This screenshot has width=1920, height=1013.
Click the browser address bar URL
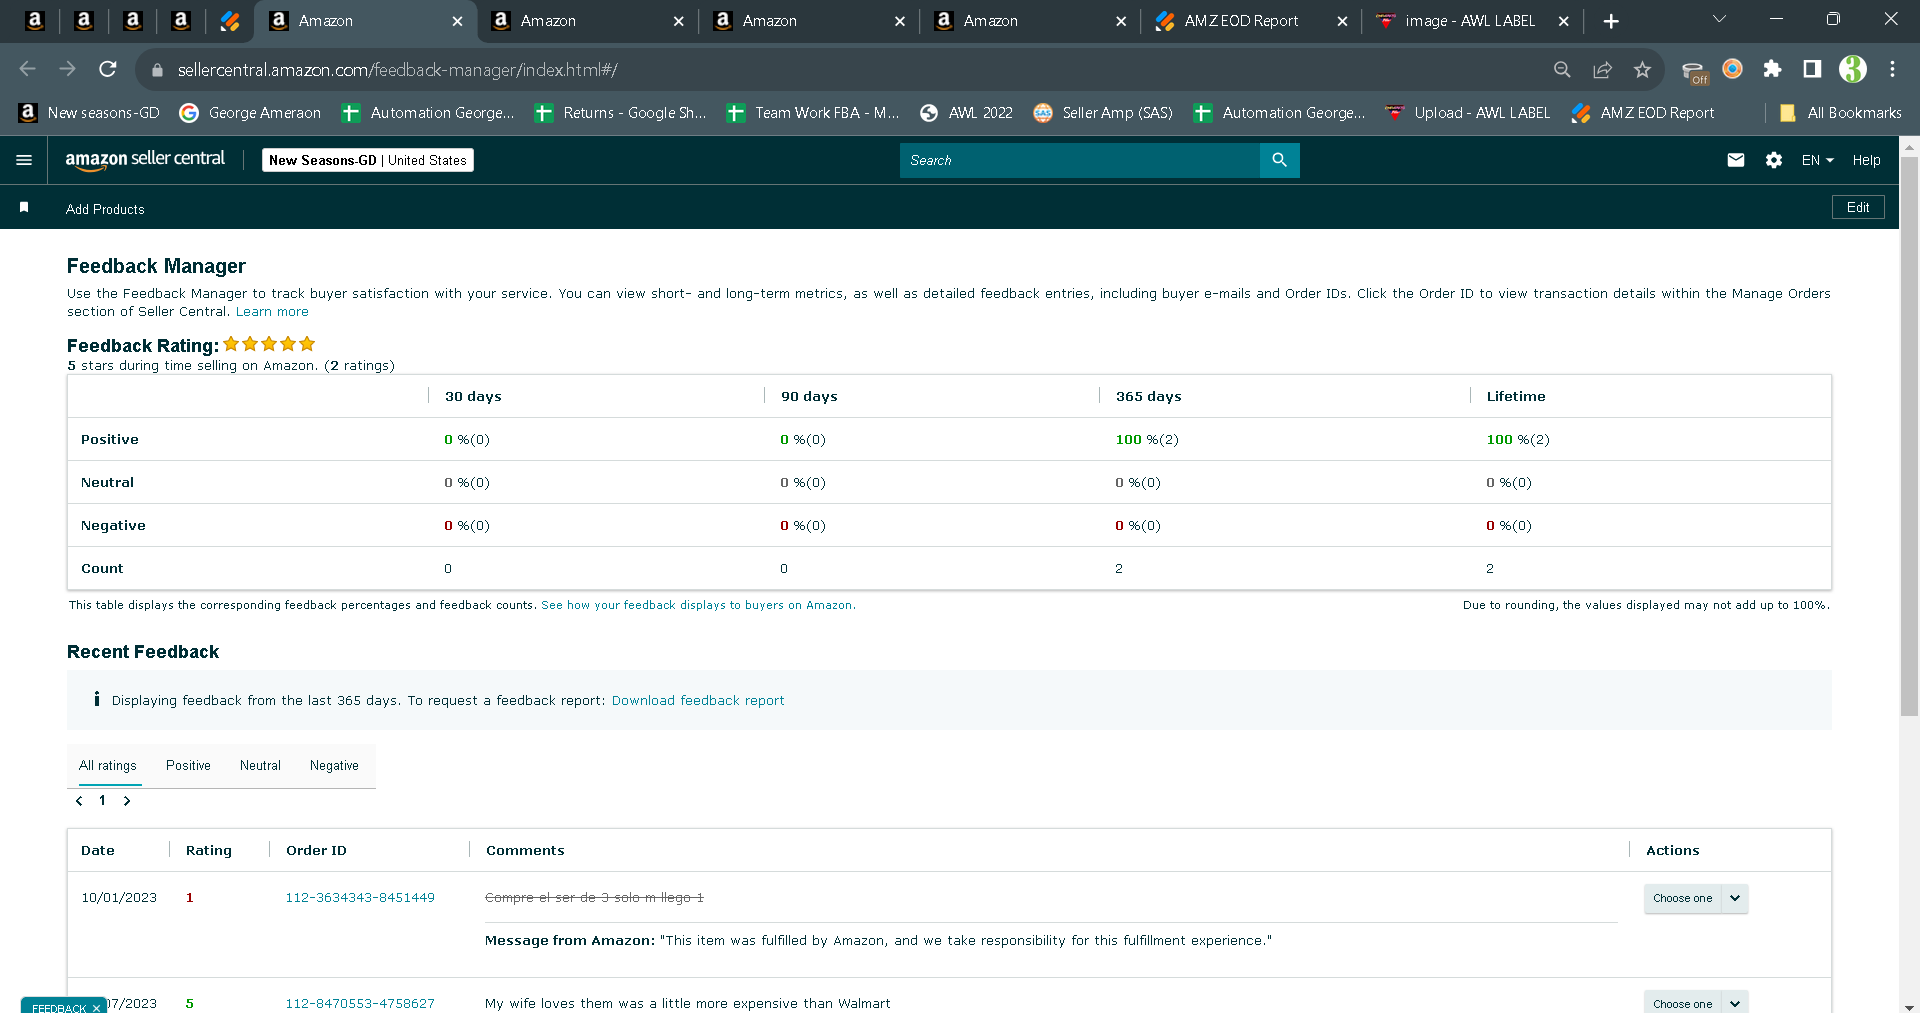398,69
